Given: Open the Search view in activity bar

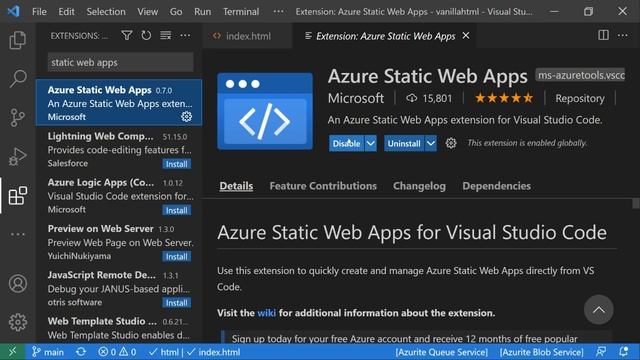Looking at the screenshot, I should click(18, 78).
